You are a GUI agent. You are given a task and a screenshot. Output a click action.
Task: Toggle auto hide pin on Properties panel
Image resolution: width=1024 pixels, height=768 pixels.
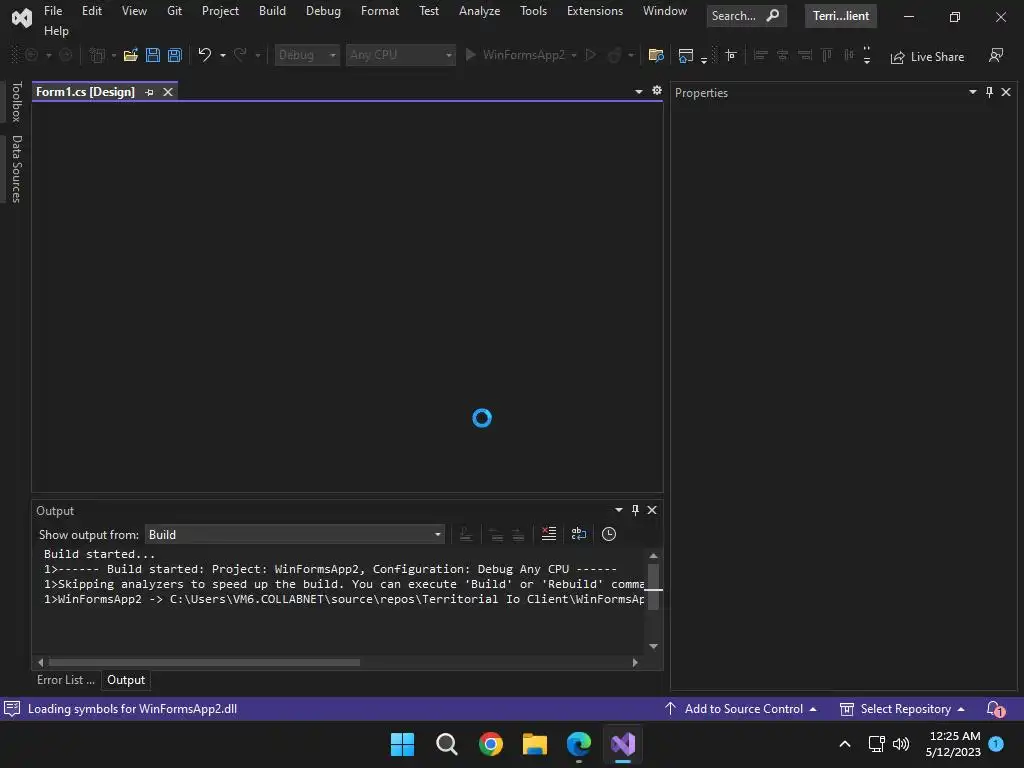(989, 92)
